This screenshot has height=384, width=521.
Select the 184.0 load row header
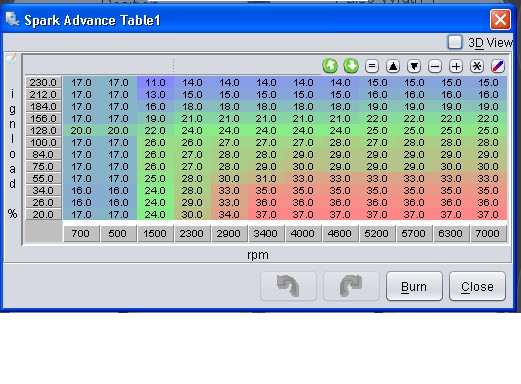(x=44, y=106)
